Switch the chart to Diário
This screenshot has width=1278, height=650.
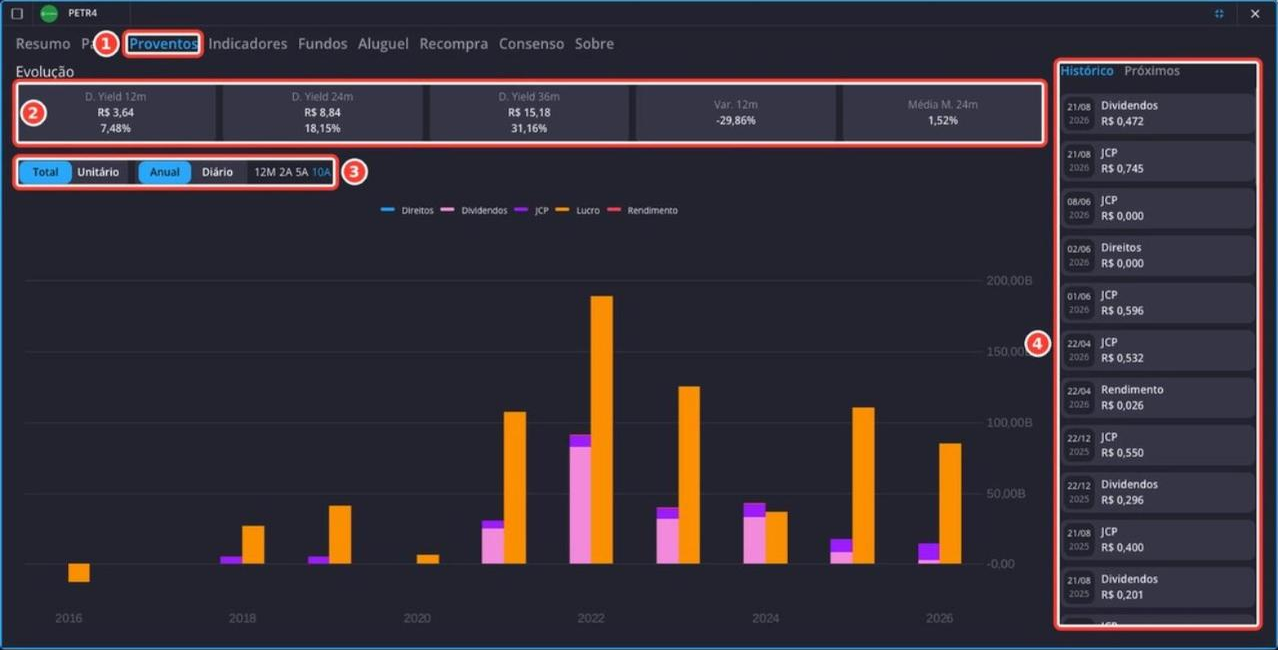(217, 172)
